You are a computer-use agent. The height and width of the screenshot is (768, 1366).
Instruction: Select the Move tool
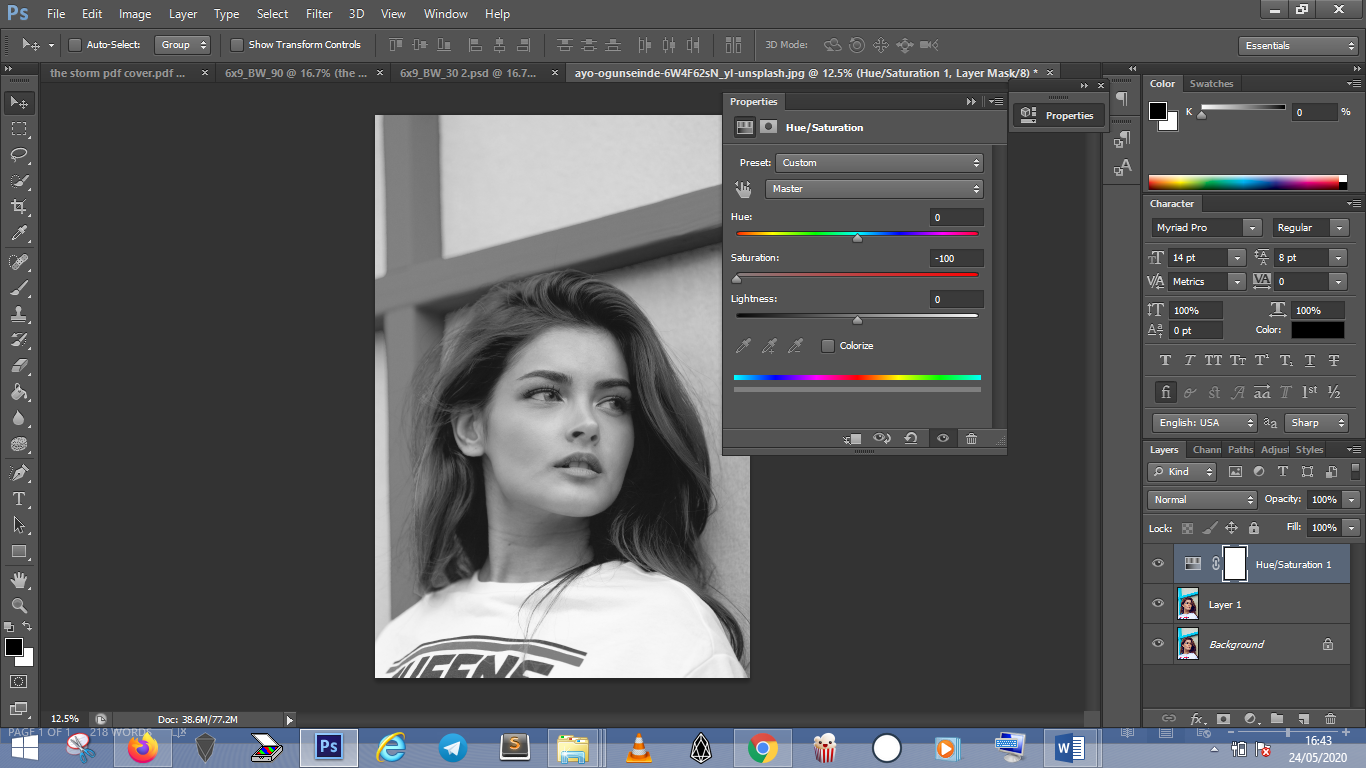click(x=19, y=102)
